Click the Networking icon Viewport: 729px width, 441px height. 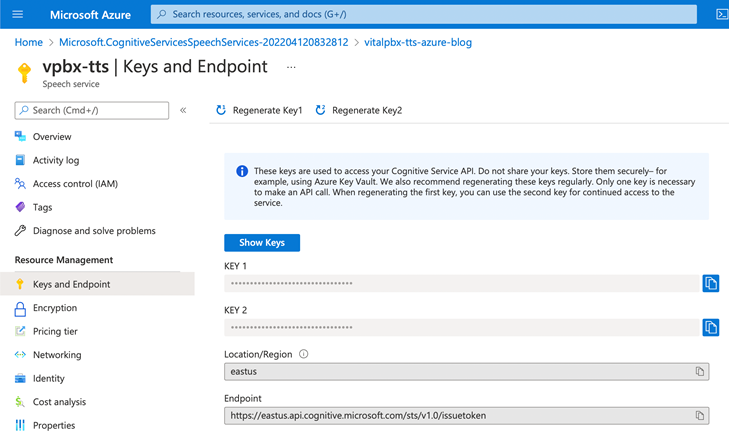coord(20,355)
